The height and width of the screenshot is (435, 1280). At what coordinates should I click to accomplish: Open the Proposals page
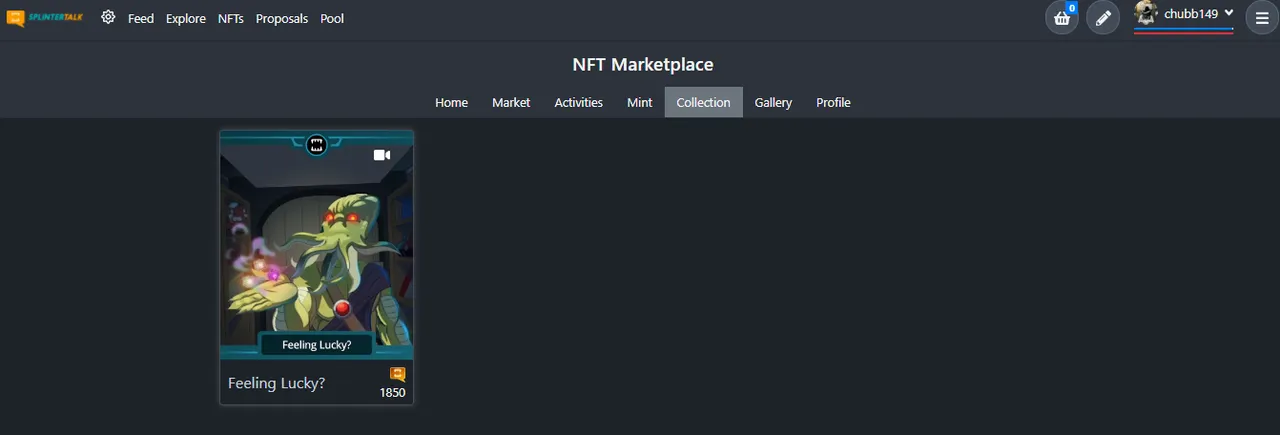pos(282,18)
